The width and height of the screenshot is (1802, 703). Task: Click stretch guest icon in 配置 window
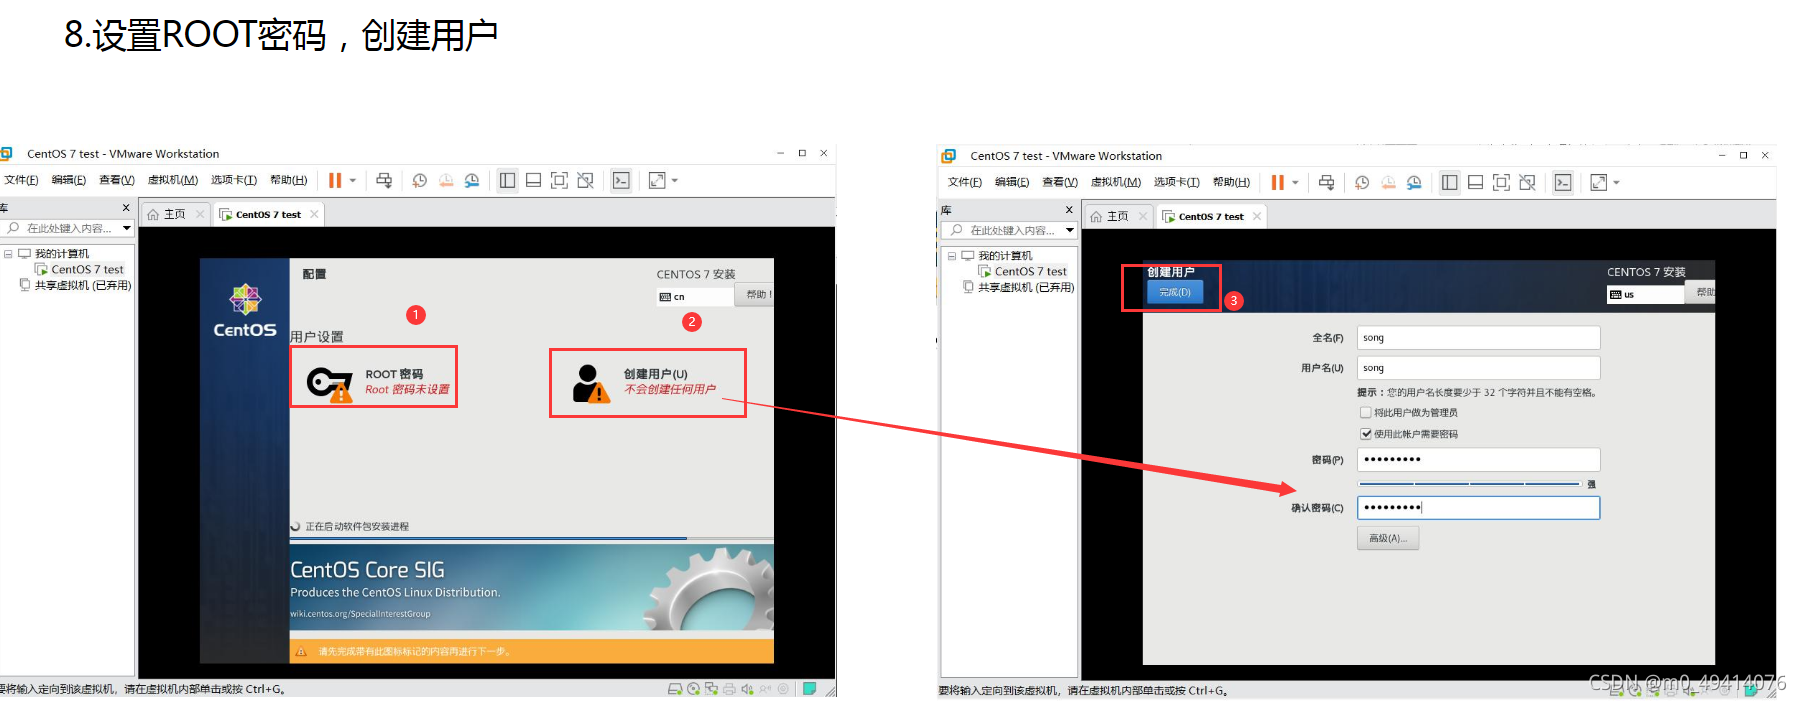pyautogui.click(x=657, y=181)
